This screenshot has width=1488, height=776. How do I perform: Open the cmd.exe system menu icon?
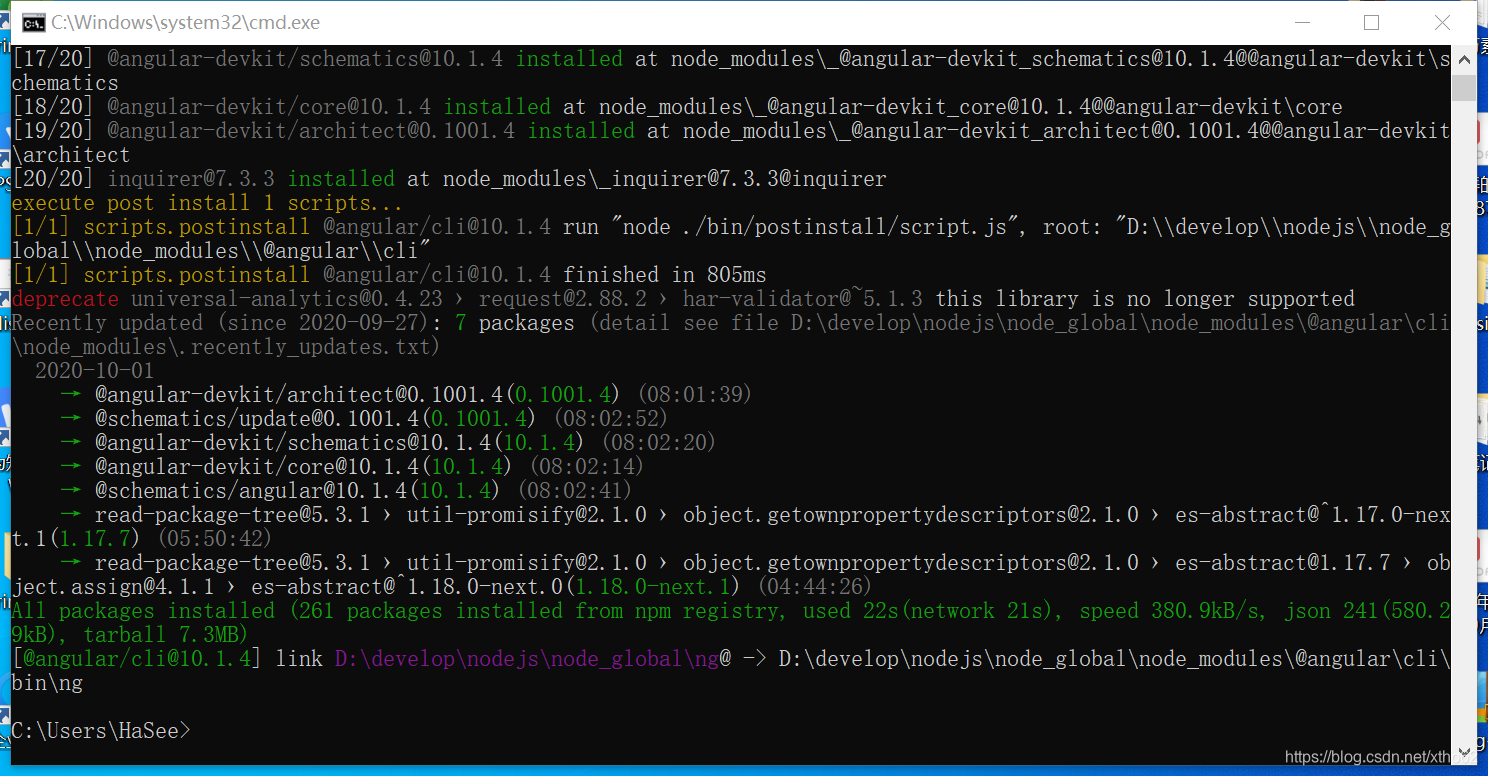32,22
